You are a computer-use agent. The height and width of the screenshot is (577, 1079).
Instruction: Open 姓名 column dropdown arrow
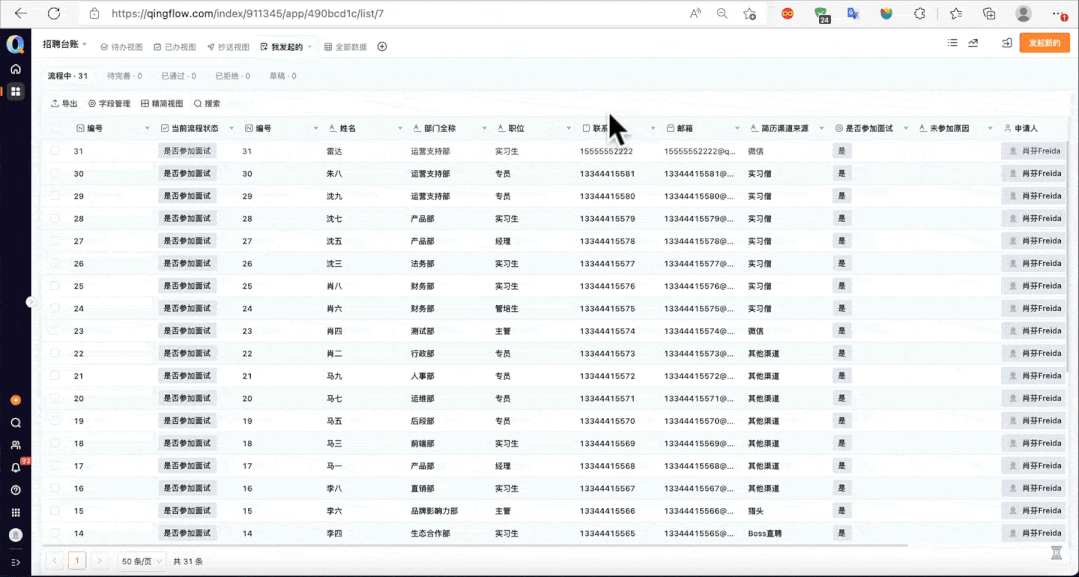click(x=400, y=129)
